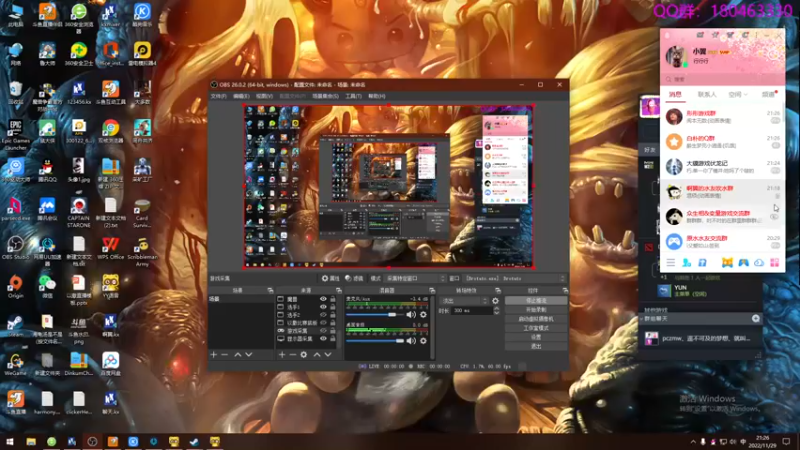Open the QQ game controller icon in the bottom bar
Viewport: 800px width, 450px height.
pos(743,262)
